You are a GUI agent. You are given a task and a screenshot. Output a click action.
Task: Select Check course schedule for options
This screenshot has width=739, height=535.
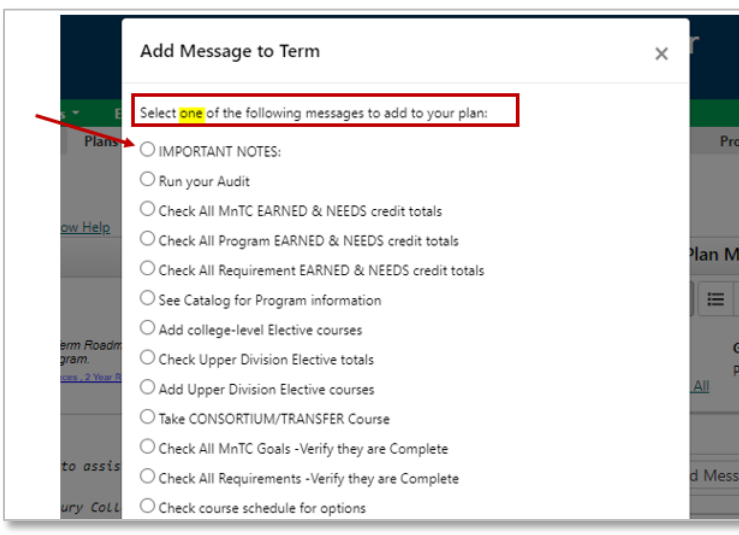click(148, 506)
